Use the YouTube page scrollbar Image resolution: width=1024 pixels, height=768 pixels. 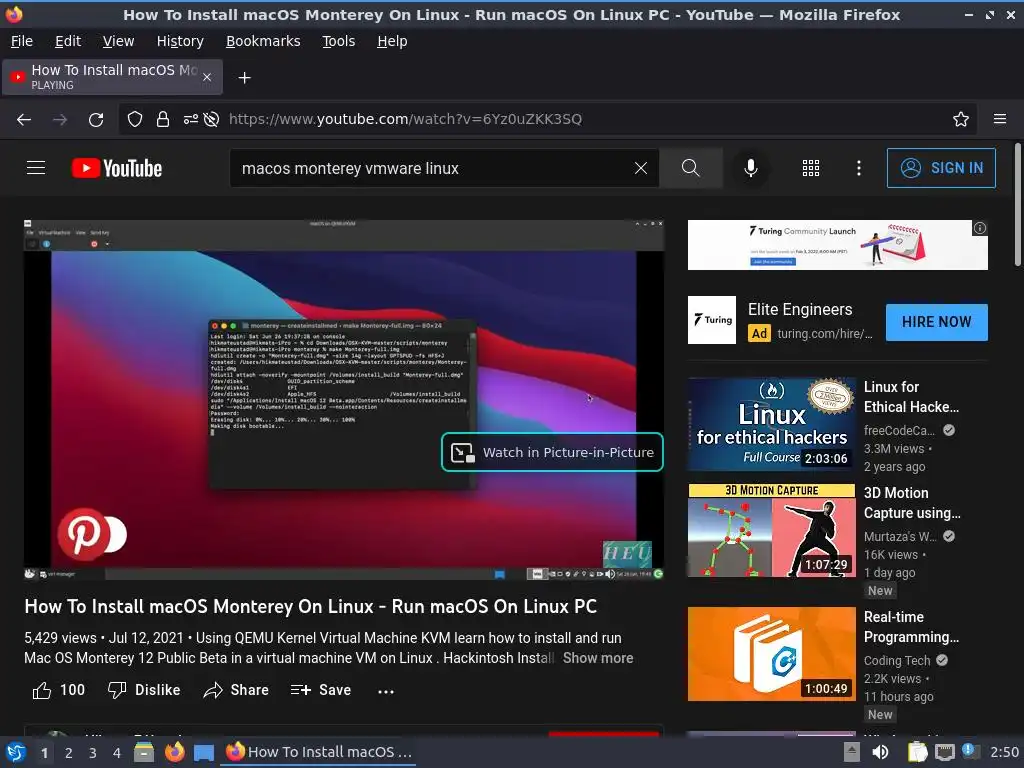(1017, 204)
